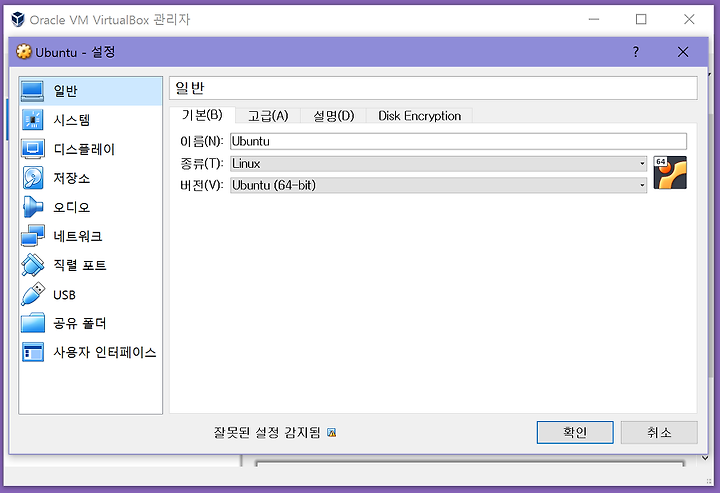Select 오디오 in the settings list
This screenshot has height=493, width=720.
[71, 207]
